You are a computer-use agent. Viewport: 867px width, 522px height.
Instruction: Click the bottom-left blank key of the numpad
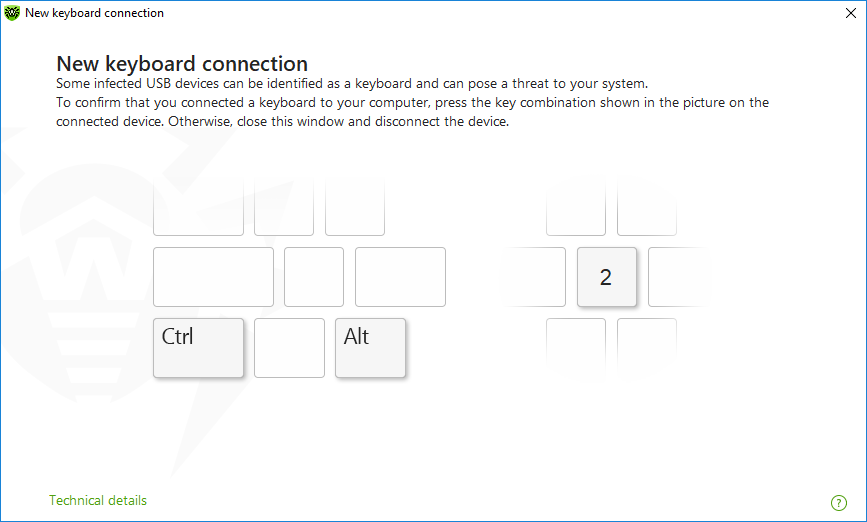pyautogui.click(x=576, y=345)
